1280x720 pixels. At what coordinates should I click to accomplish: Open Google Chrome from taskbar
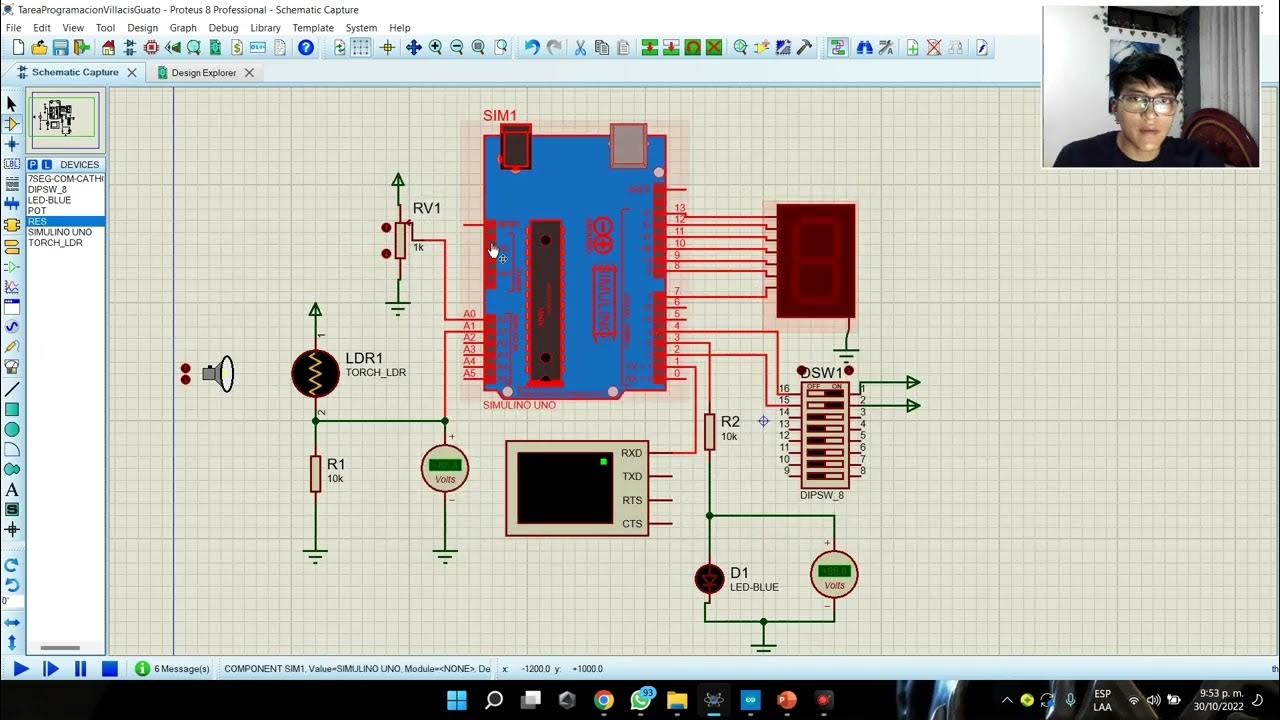pos(603,700)
